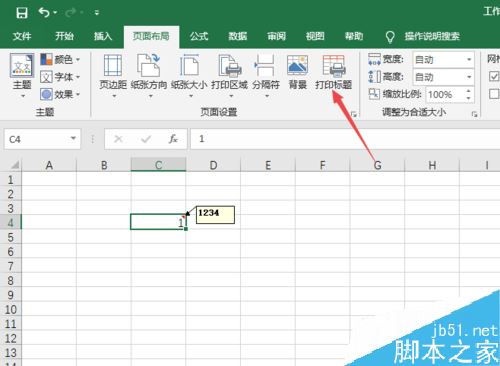Click the 纸张大小 (Size) icon
This screenshot has height=366, width=500.
[x=189, y=66]
